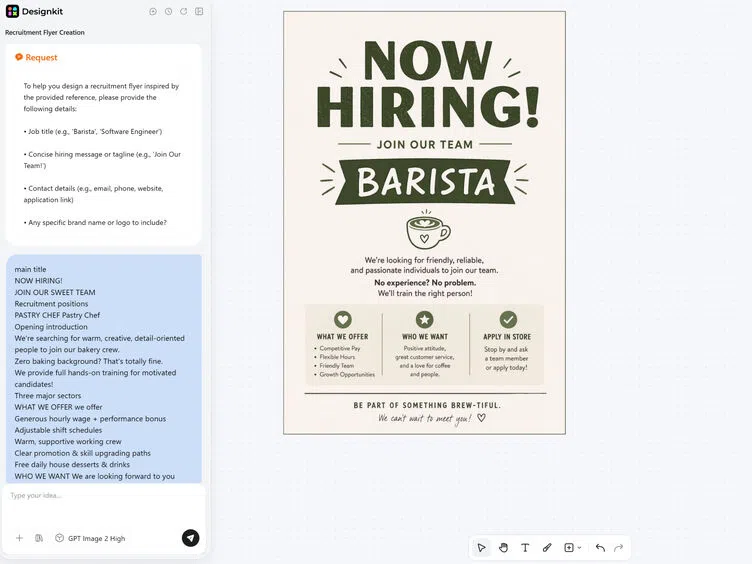
Task: Select the Text tool
Action: 525,548
